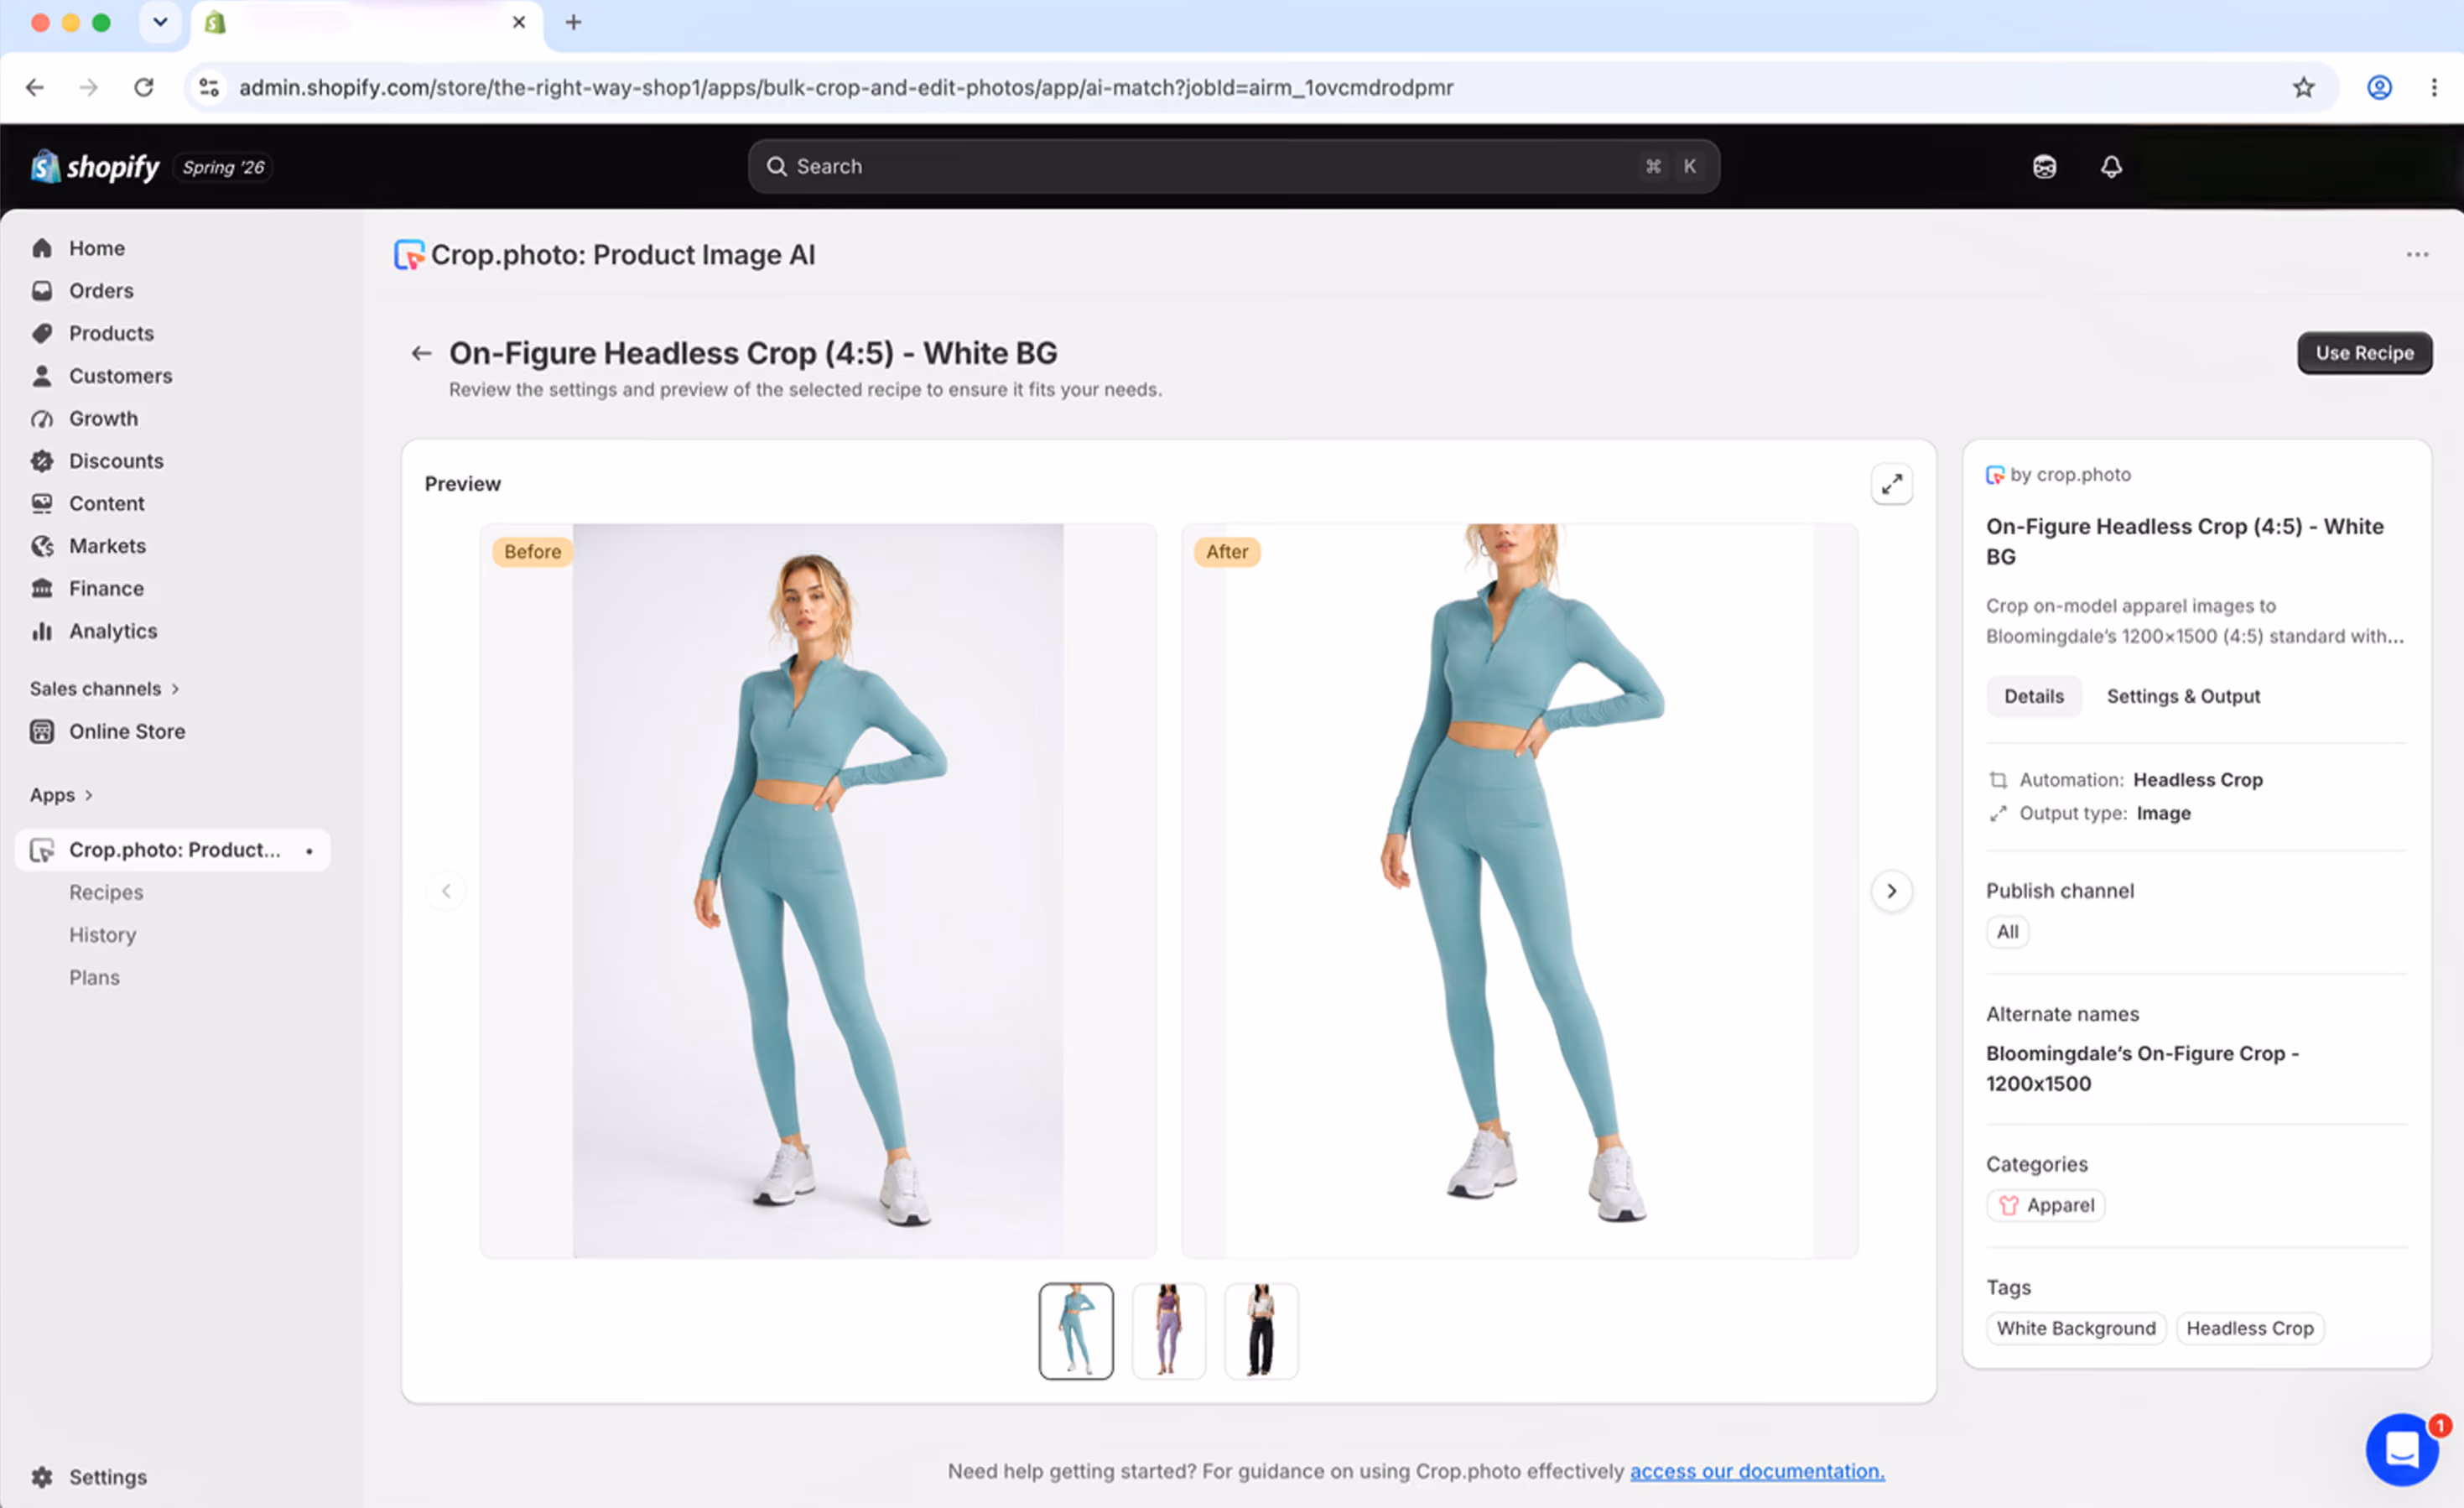Show the next preview image
2464x1508 pixels.
[1891, 891]
